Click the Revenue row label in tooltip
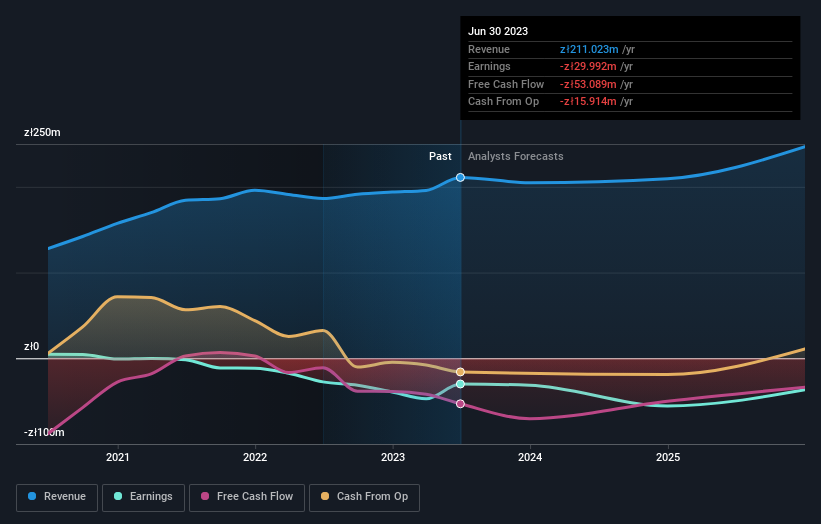 pos(489,49)
